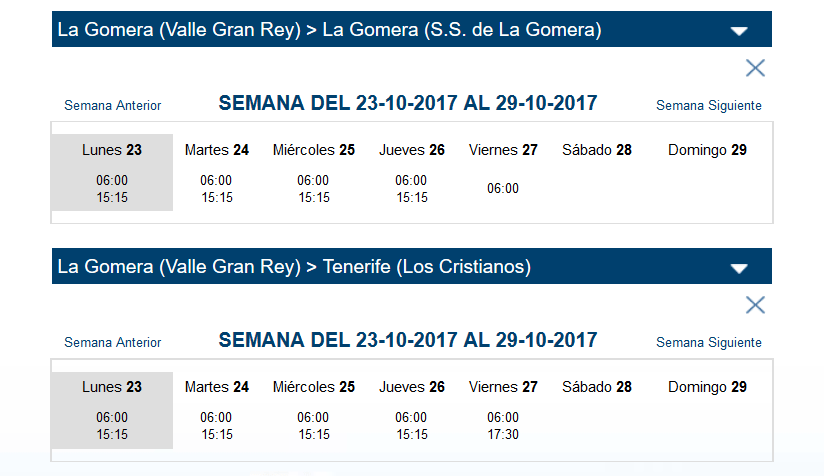
Task: Pick Jueves 26 06:00 departure to Tenerife
Action: pyautogui.click(x=411, y=417)
